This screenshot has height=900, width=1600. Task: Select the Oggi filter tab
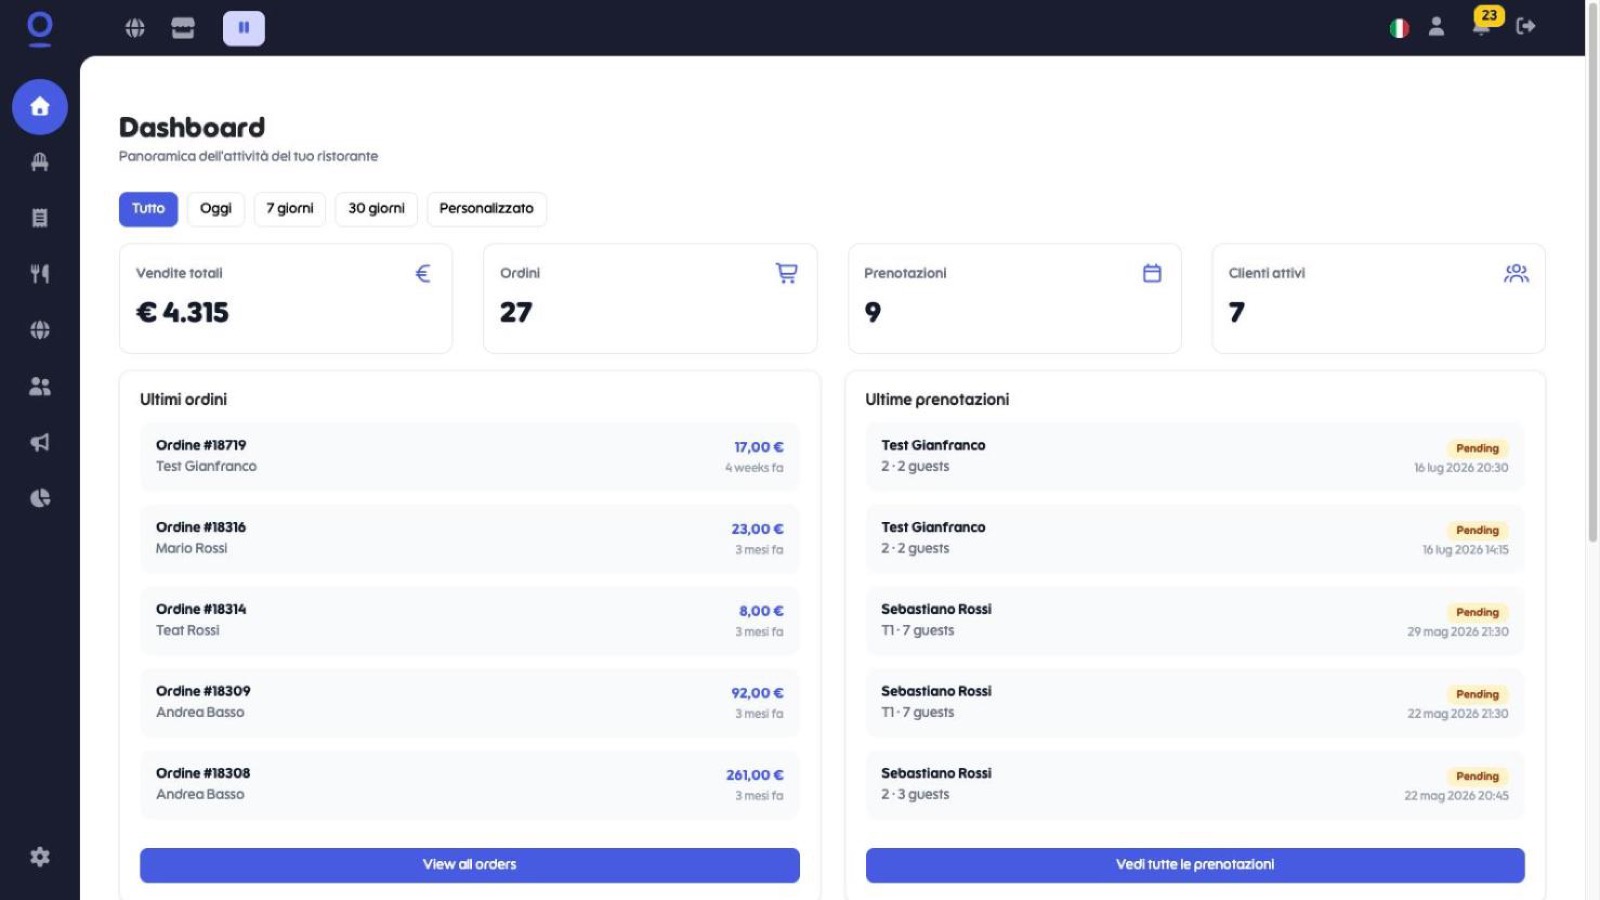[x=216, y=209]
